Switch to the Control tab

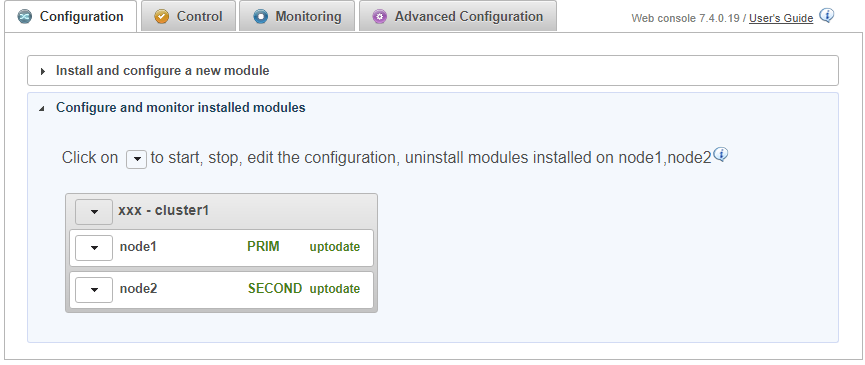(188, 16)
